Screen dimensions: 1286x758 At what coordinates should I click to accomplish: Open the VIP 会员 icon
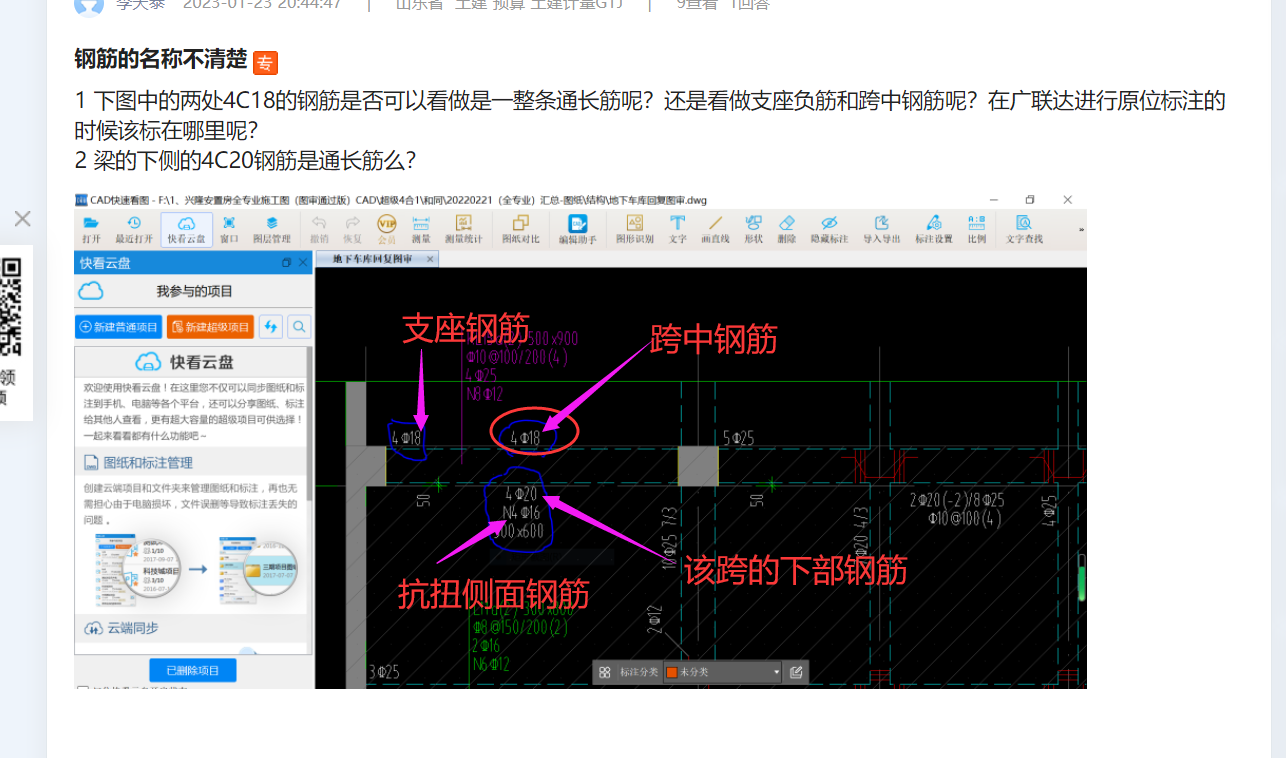(387, 229)
